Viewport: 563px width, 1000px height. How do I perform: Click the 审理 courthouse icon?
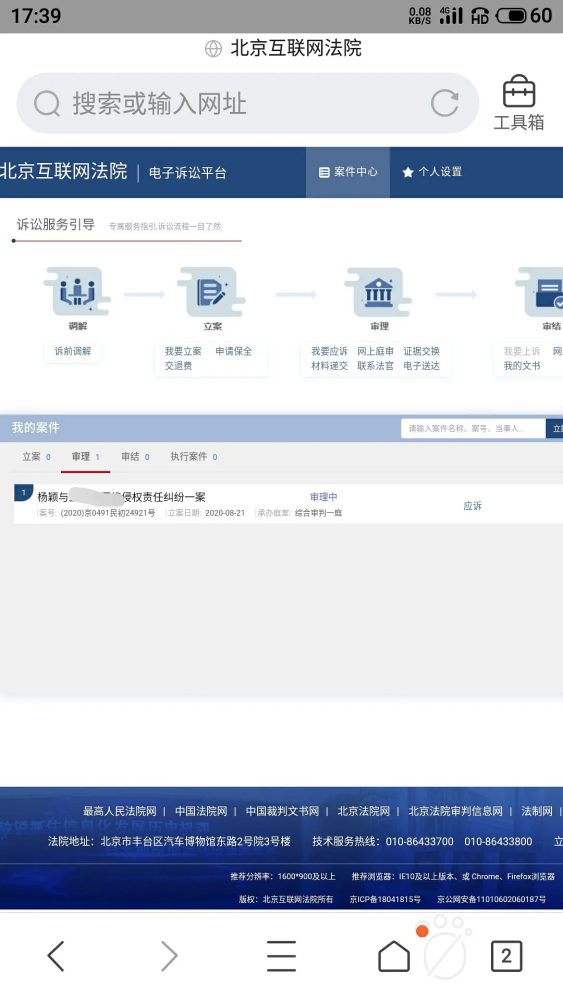tap(378, 292)
